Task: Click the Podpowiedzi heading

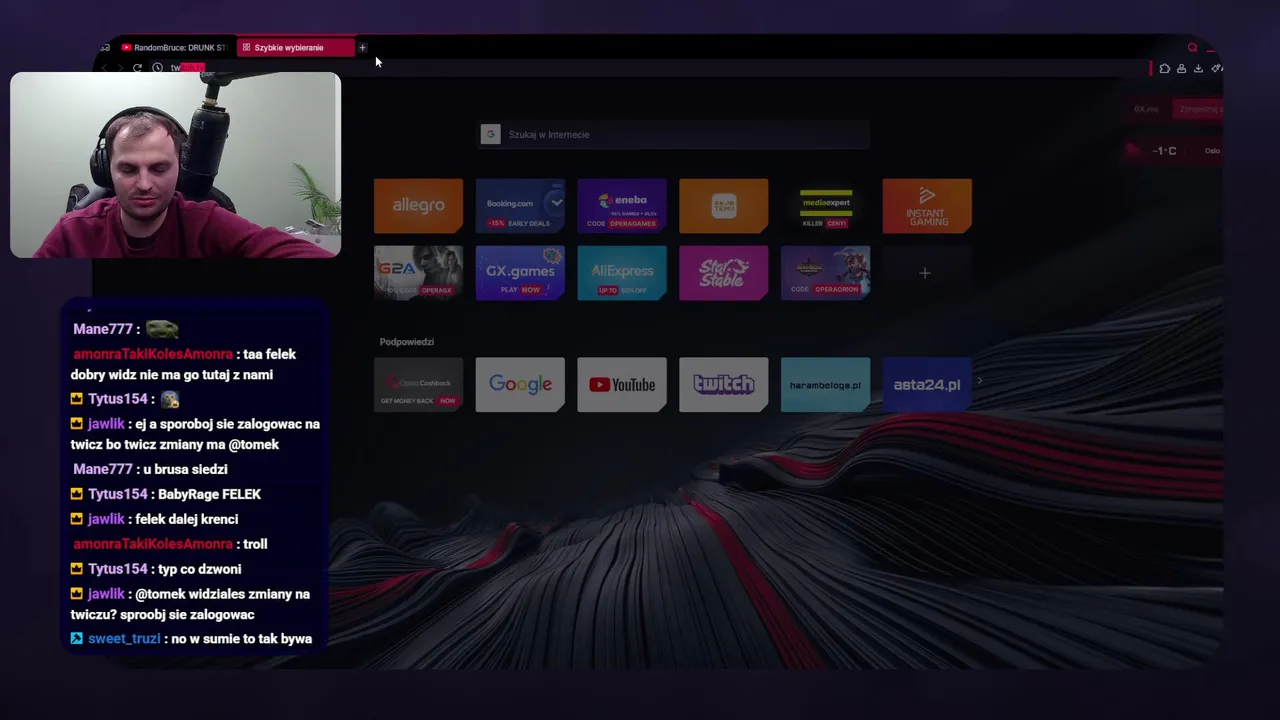Action: point(407,342)
